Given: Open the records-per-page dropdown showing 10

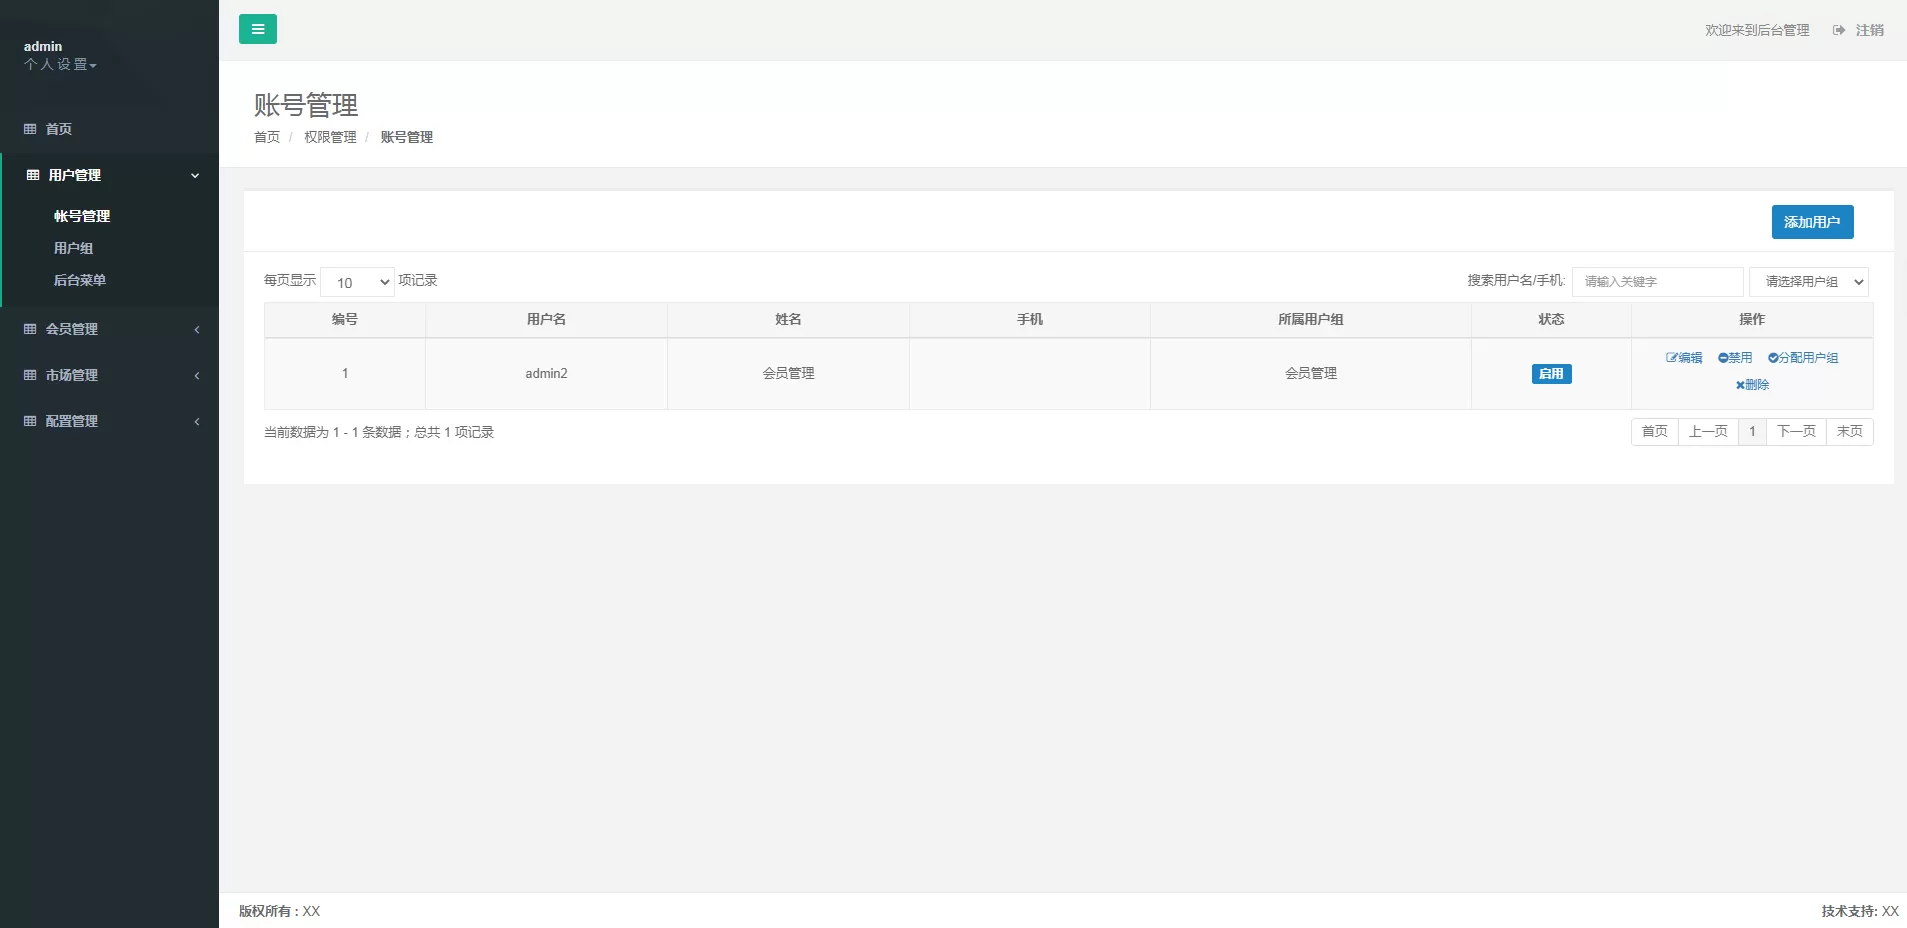Looking at the screenshot, I should [357, 282].
